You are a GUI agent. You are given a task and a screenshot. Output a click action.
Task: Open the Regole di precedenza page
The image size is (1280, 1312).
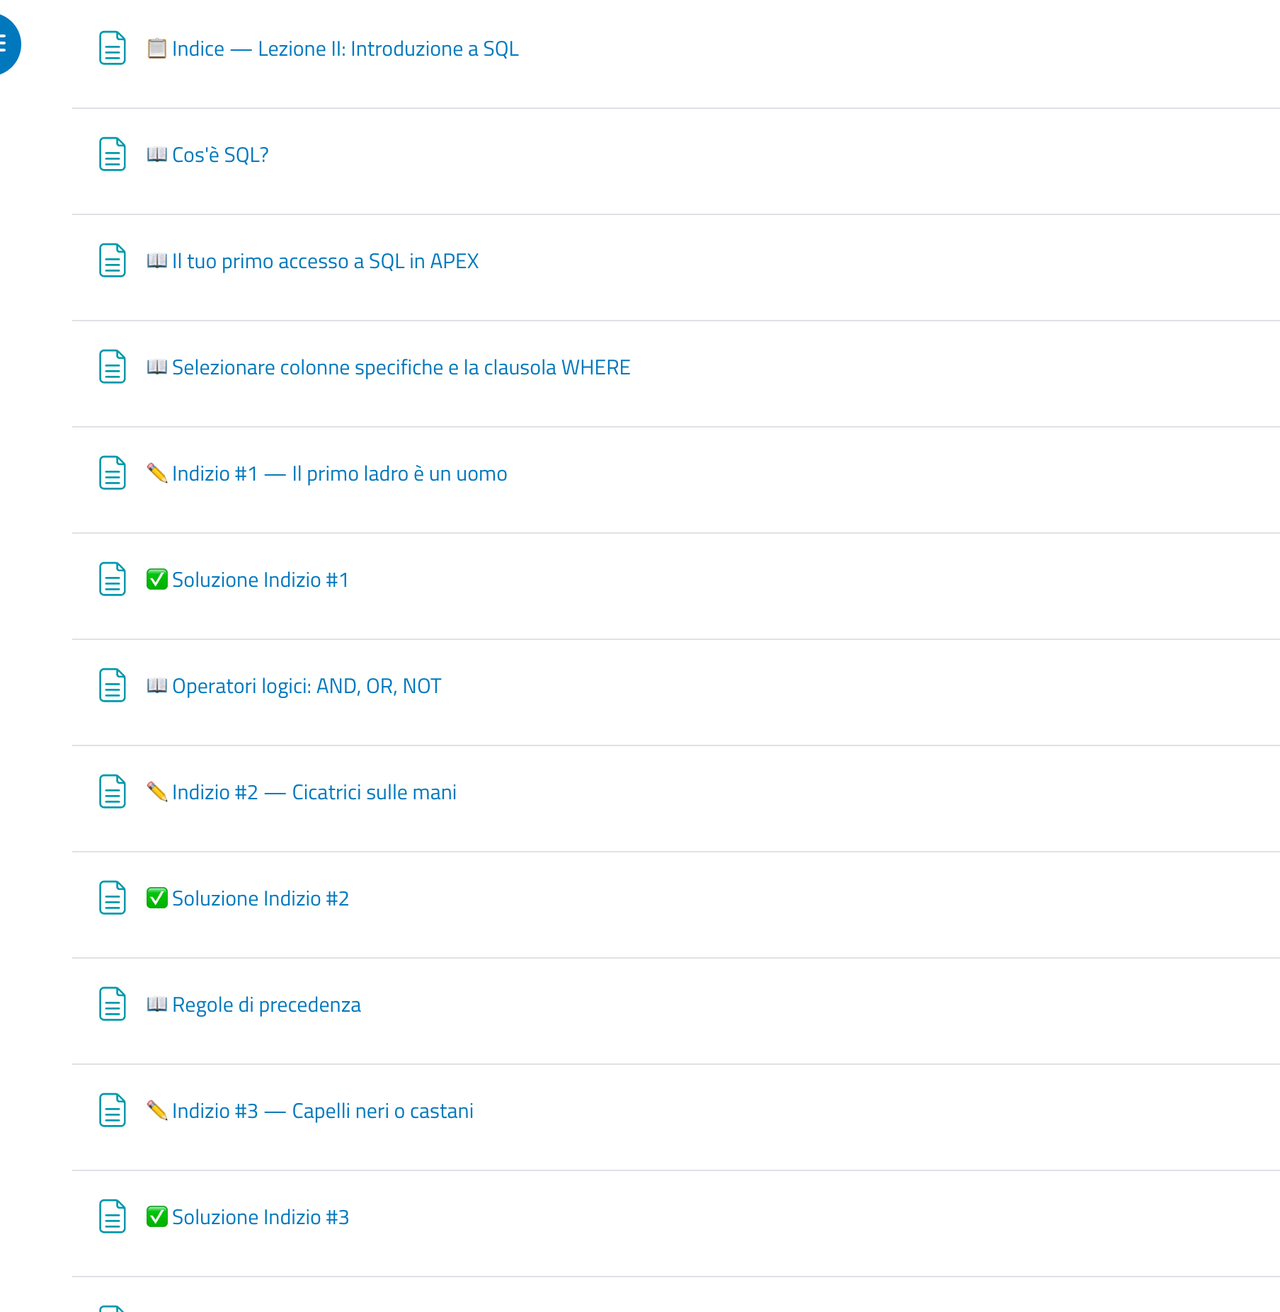[254, 1005]
